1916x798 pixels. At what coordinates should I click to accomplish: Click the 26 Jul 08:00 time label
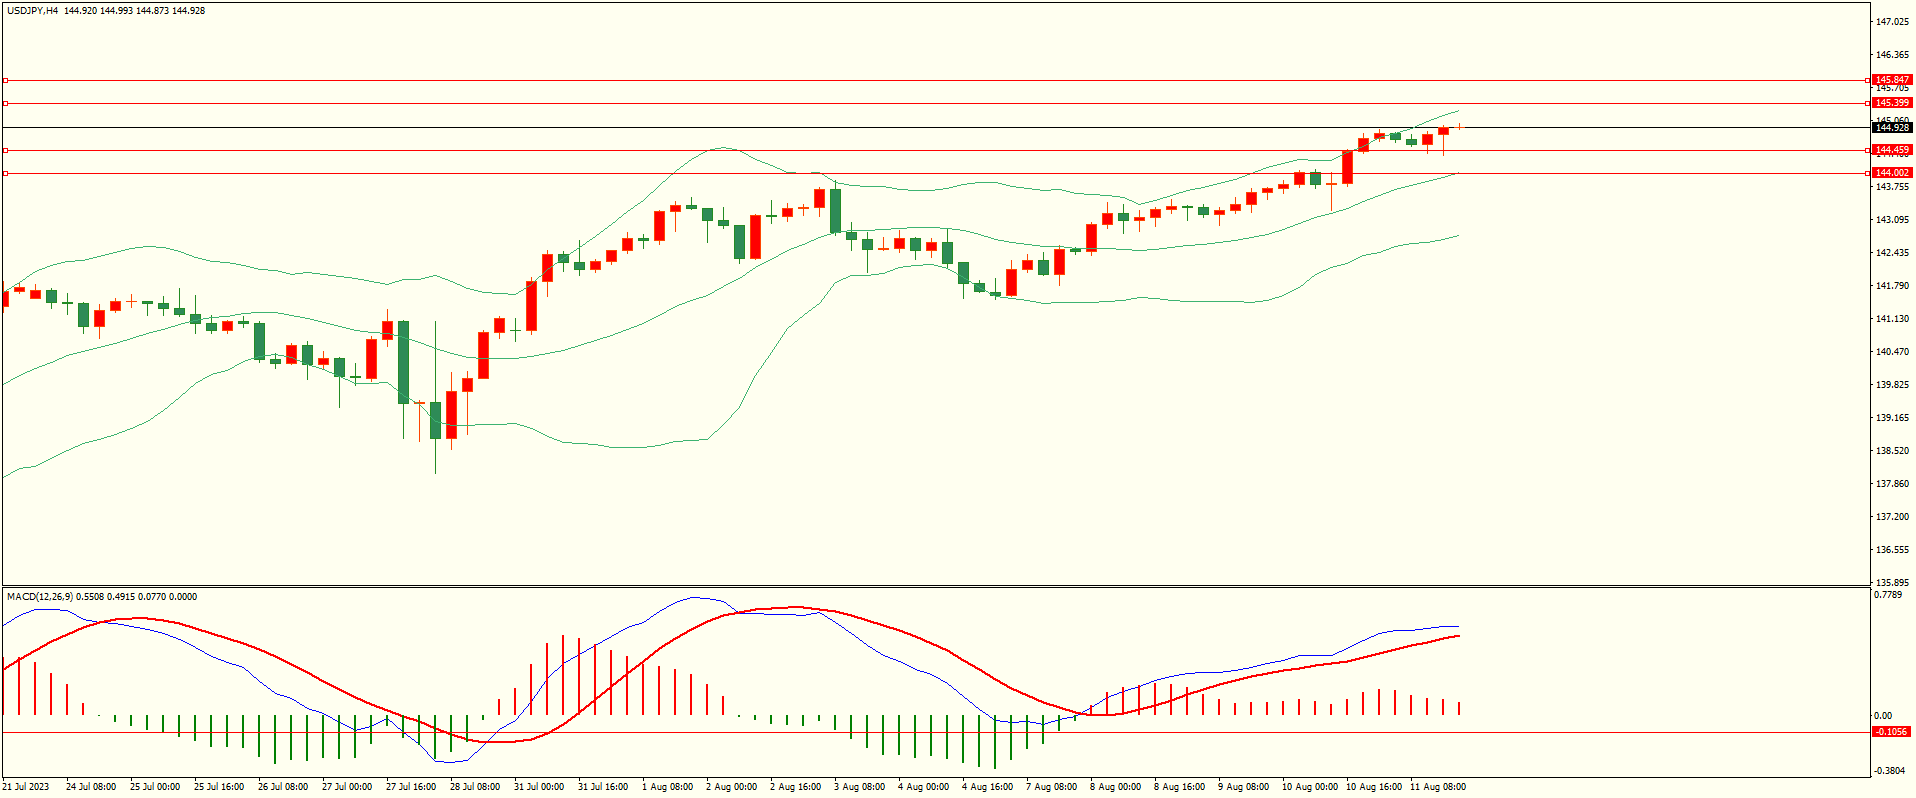(283, 787)
